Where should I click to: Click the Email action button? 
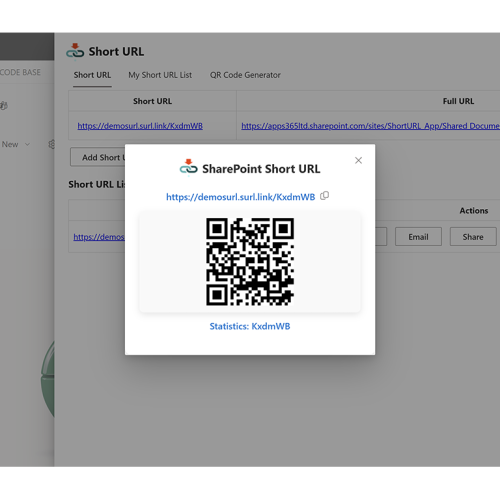point(418,237)
